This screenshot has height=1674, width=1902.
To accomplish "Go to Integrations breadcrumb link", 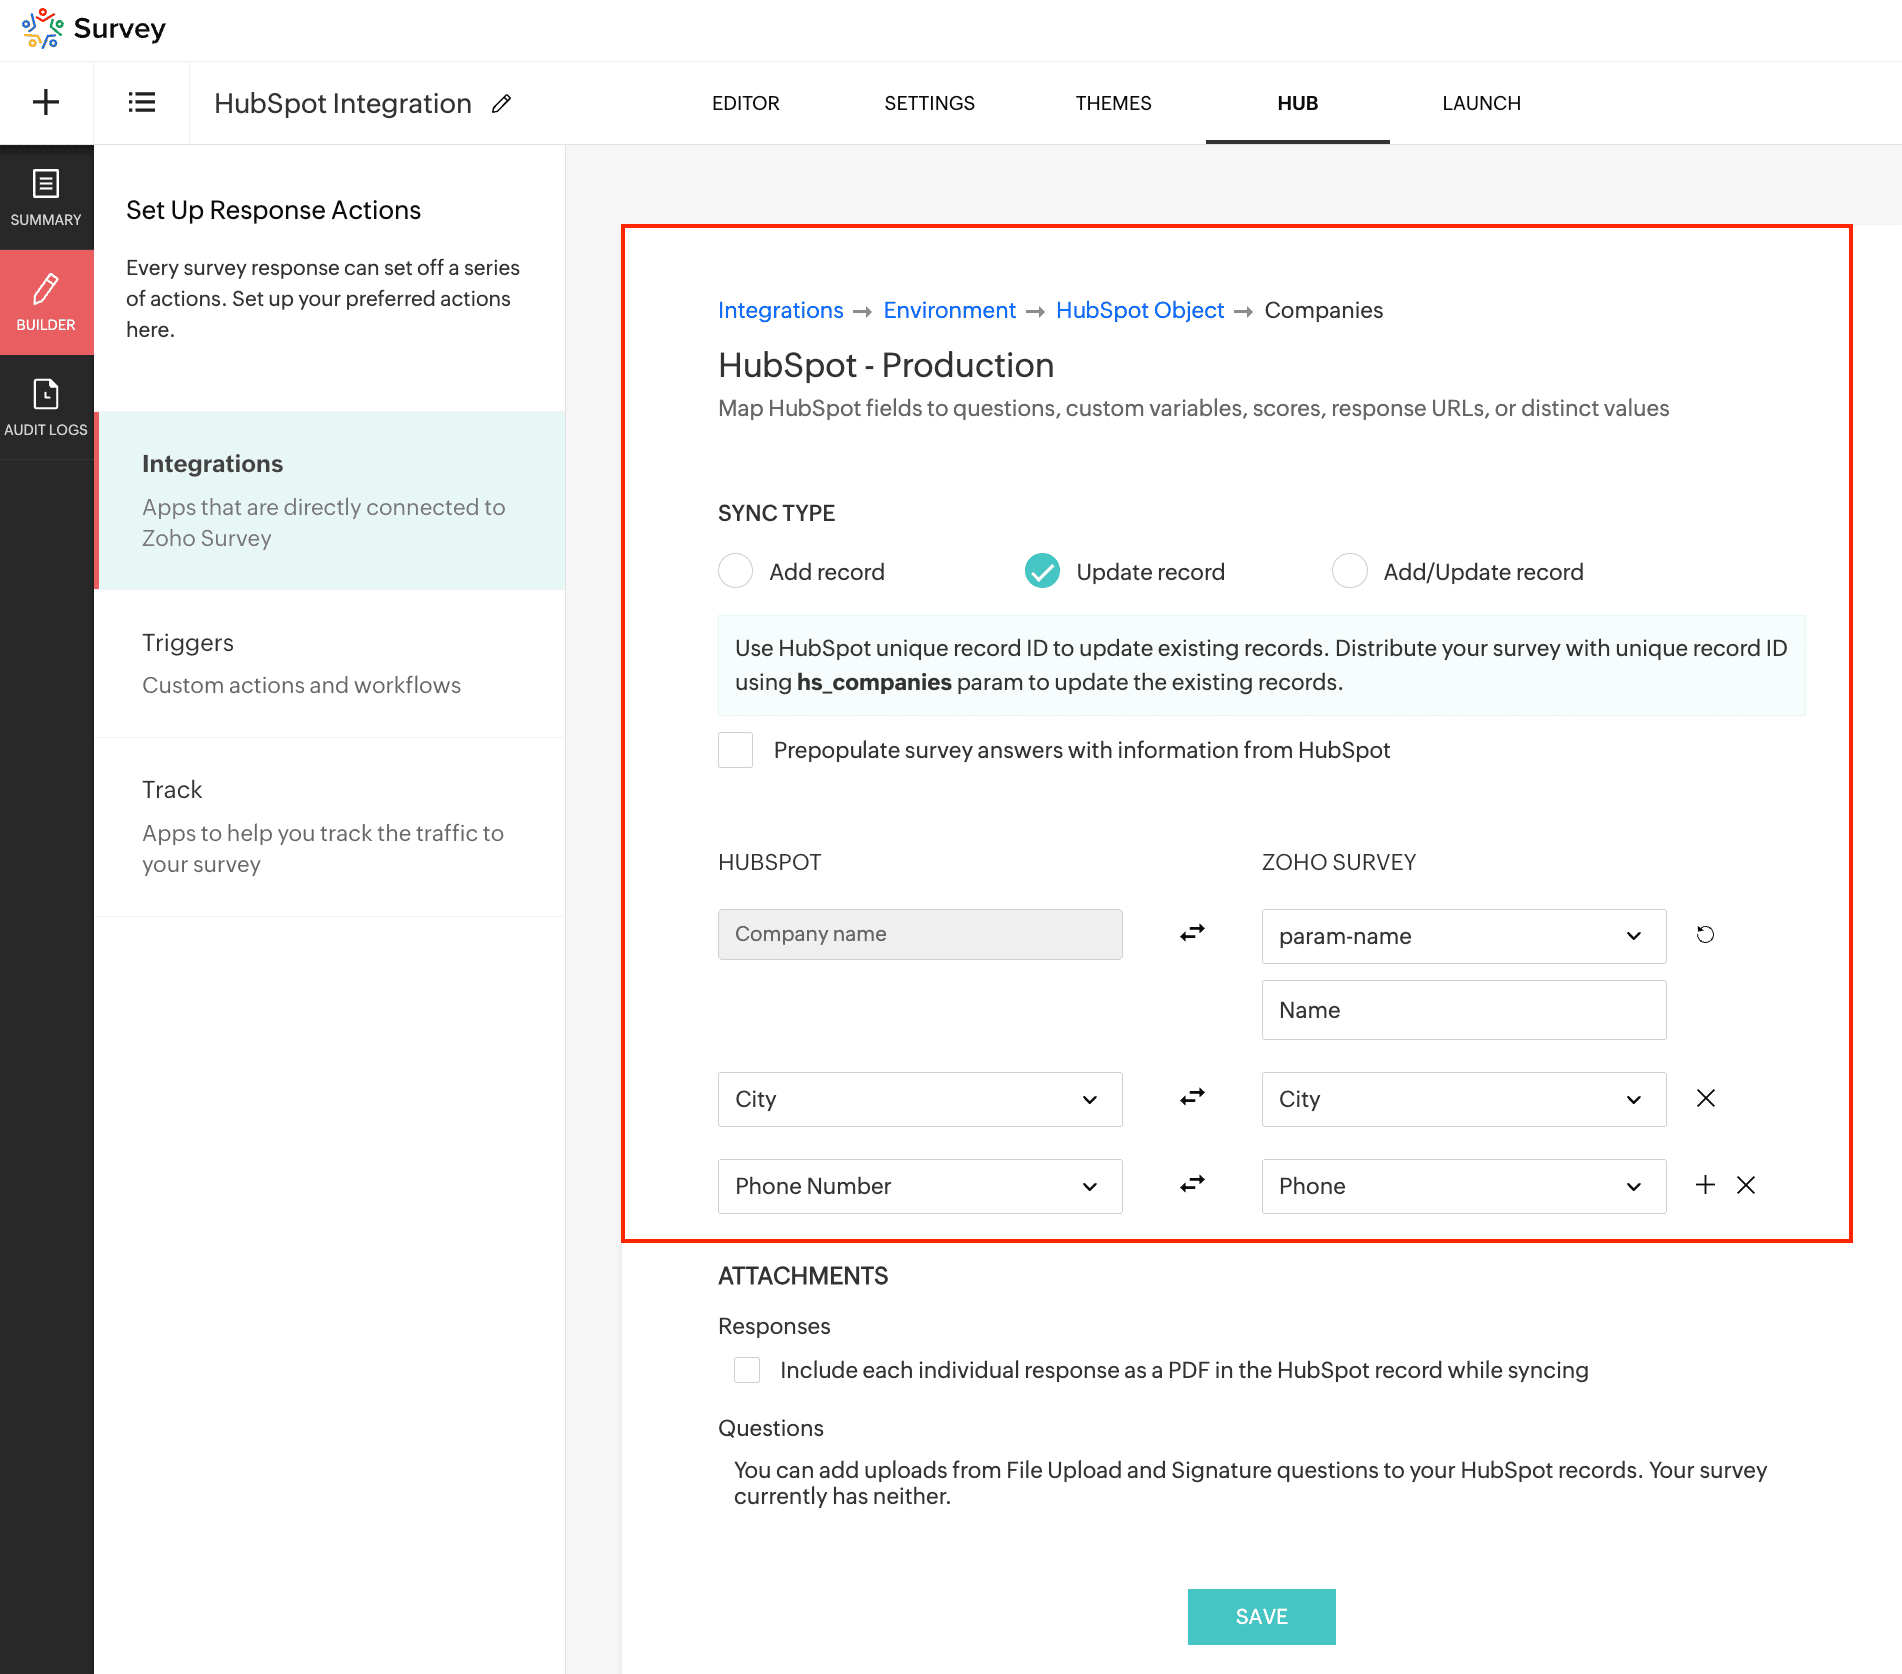I will click(x=781, y=310).
